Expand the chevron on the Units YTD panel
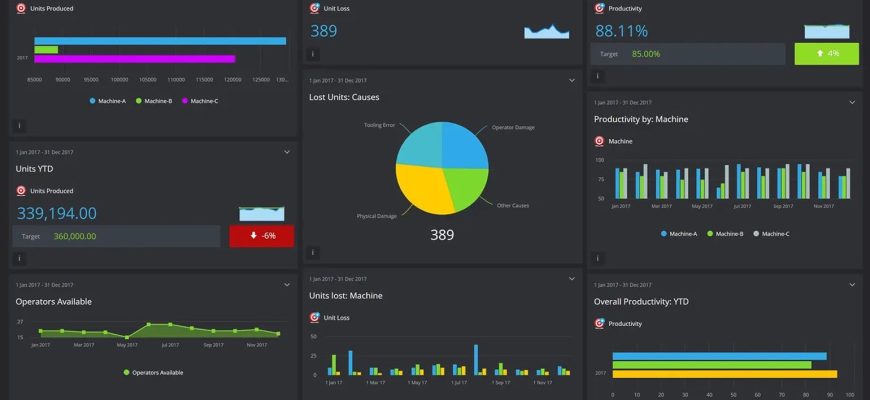 pyautogui.click(x=287, y=152)
